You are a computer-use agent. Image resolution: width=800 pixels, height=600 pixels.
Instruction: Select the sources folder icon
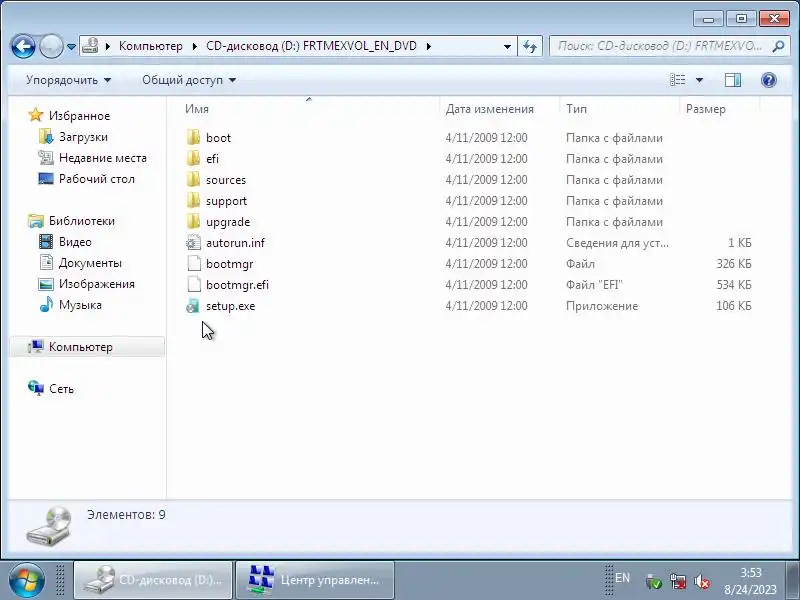pos(193,179)
